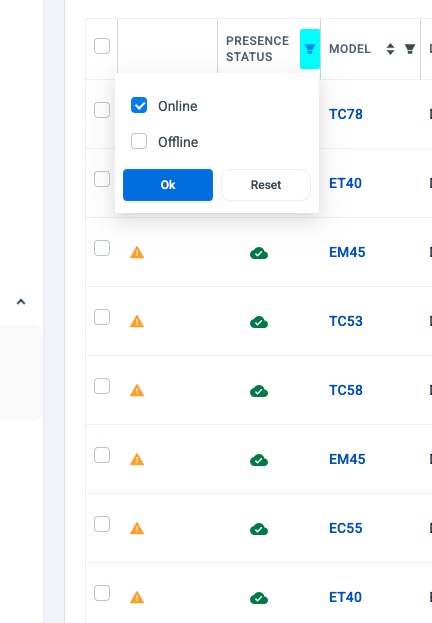Select the Offline option label
Viewport: 432px width, 623px height.
pos(178,142)
